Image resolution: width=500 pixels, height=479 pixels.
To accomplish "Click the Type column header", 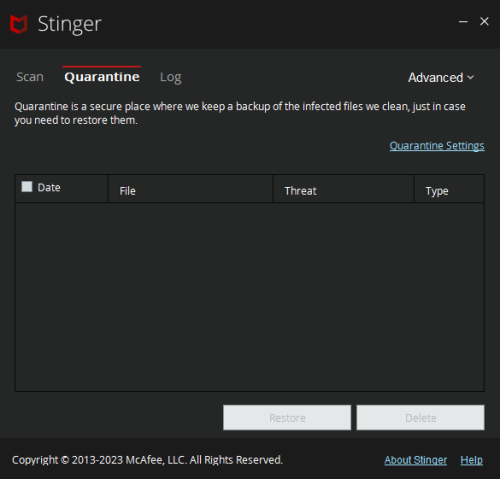I will [449, 189].
